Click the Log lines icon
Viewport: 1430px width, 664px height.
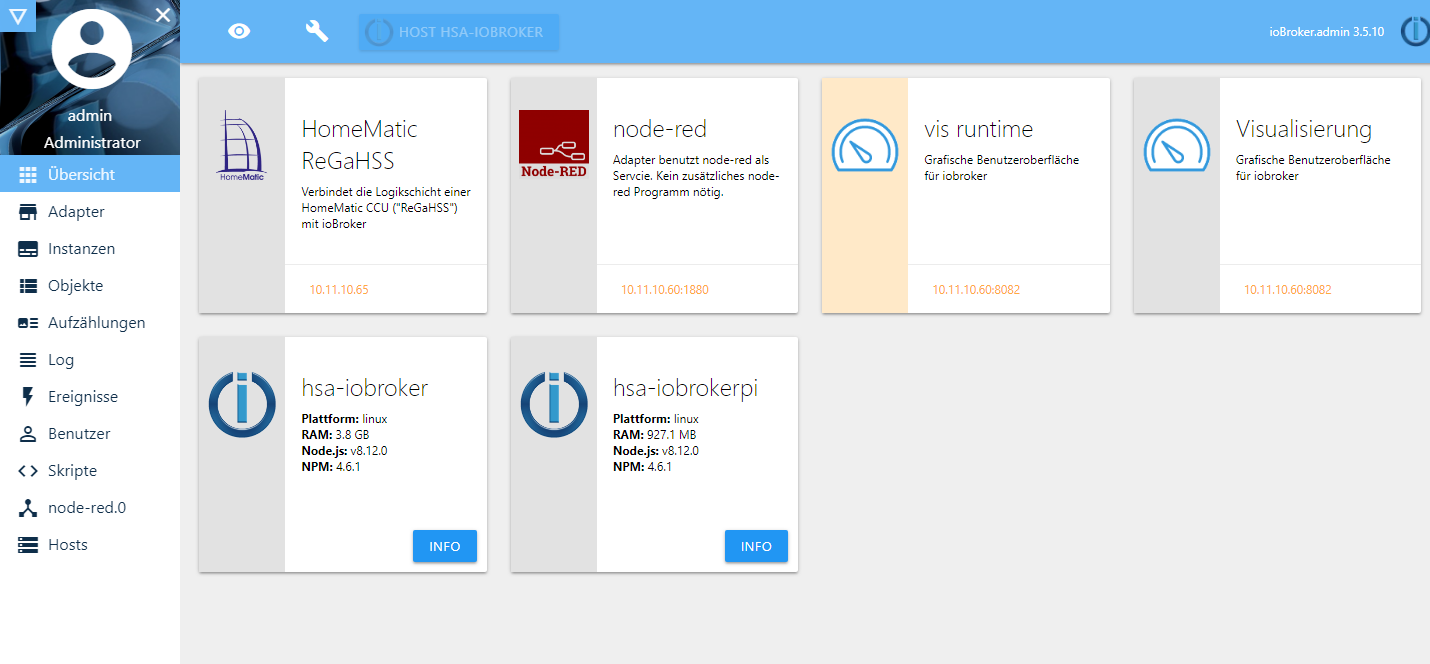tap(28, 360)
